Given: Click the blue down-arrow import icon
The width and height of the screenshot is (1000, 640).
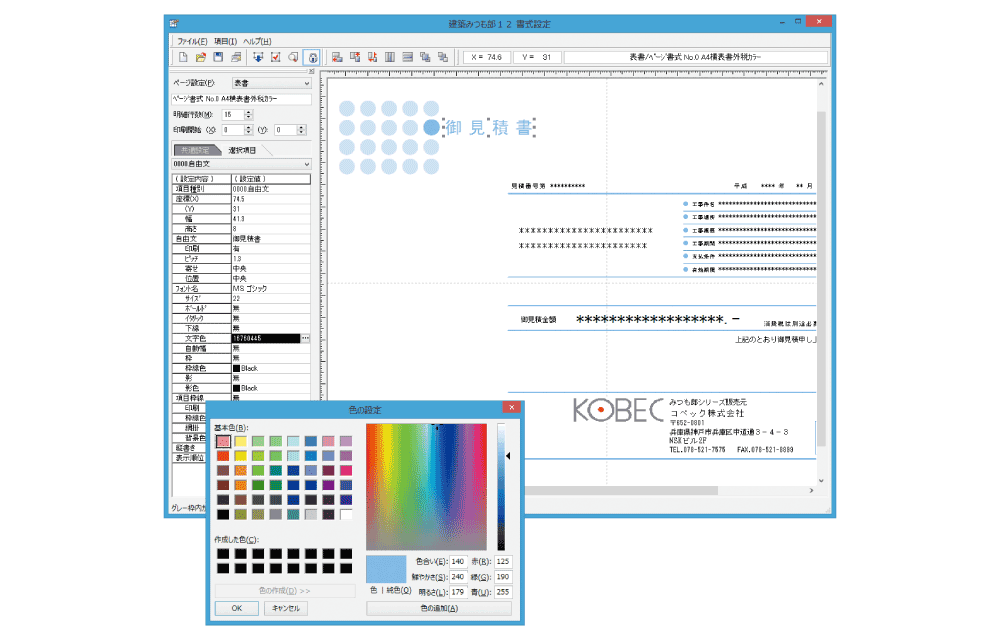Looking at the screenshot, I should 258,57.
